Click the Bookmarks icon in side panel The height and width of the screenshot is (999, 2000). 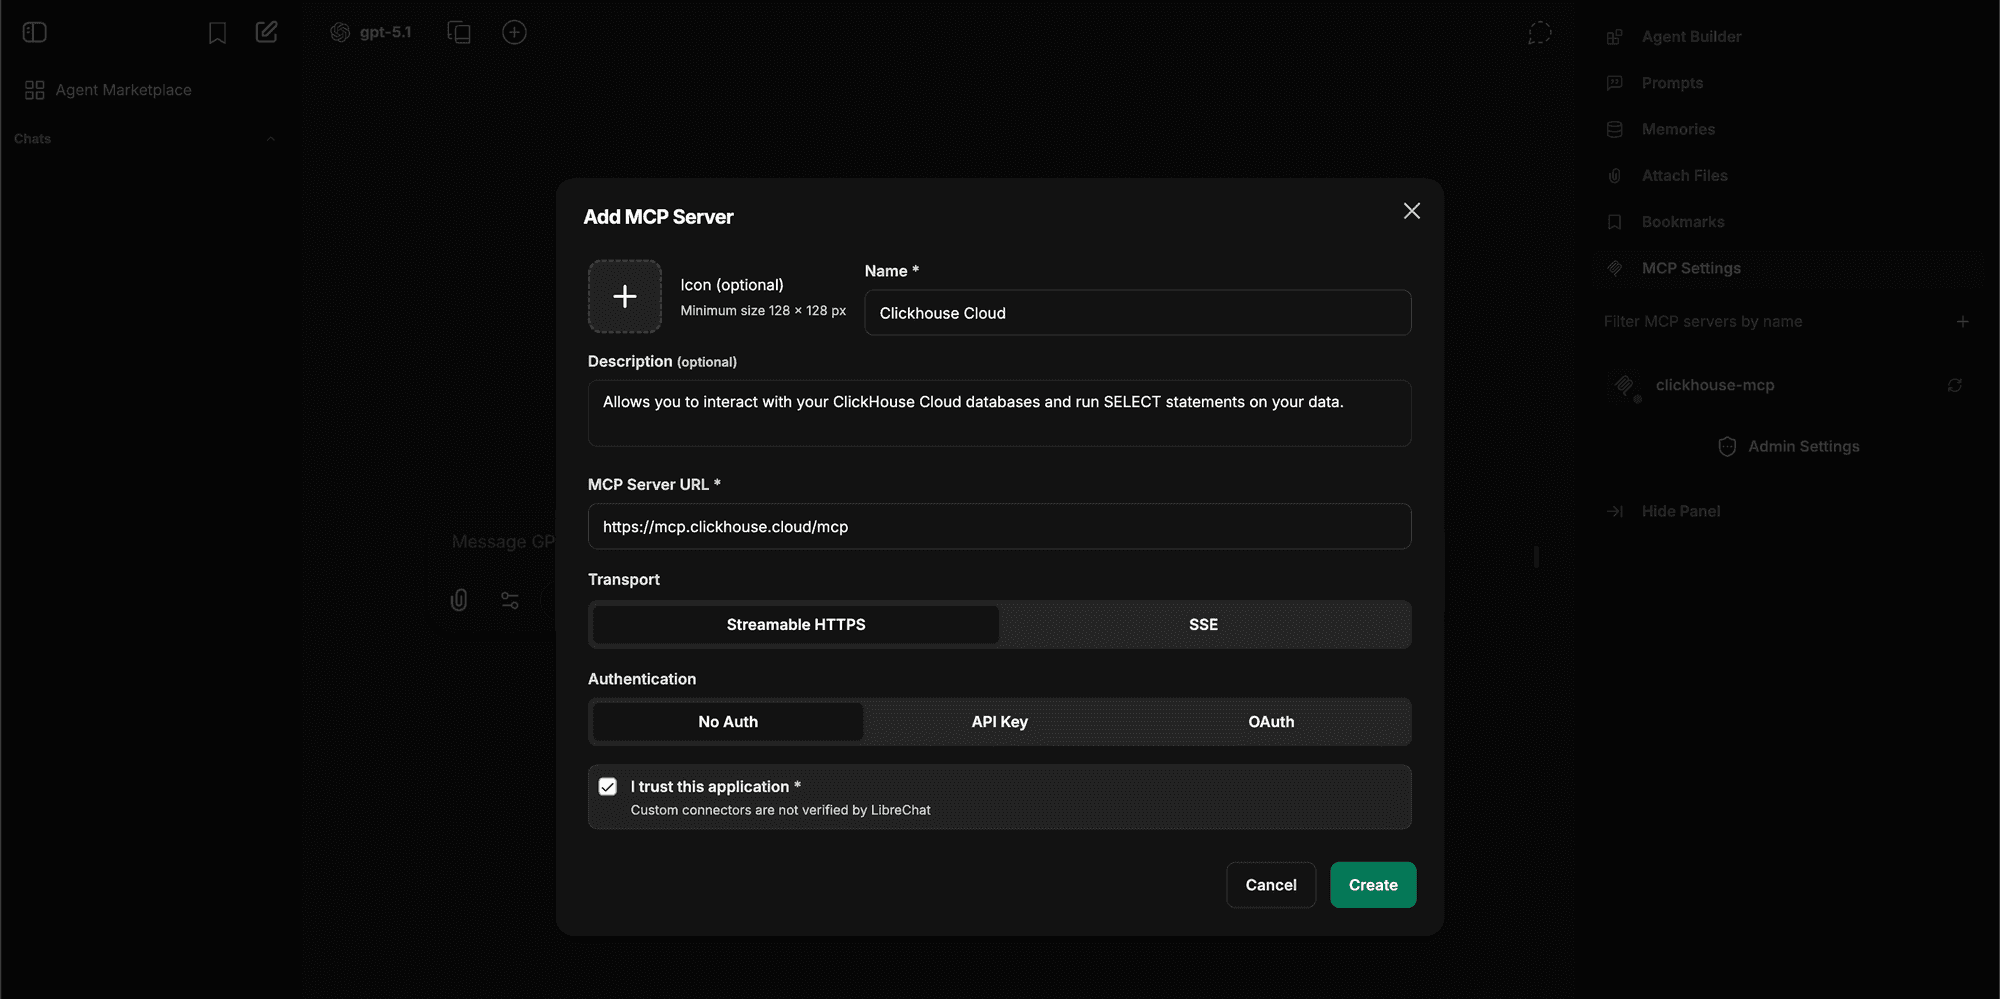click(1614, 222)
